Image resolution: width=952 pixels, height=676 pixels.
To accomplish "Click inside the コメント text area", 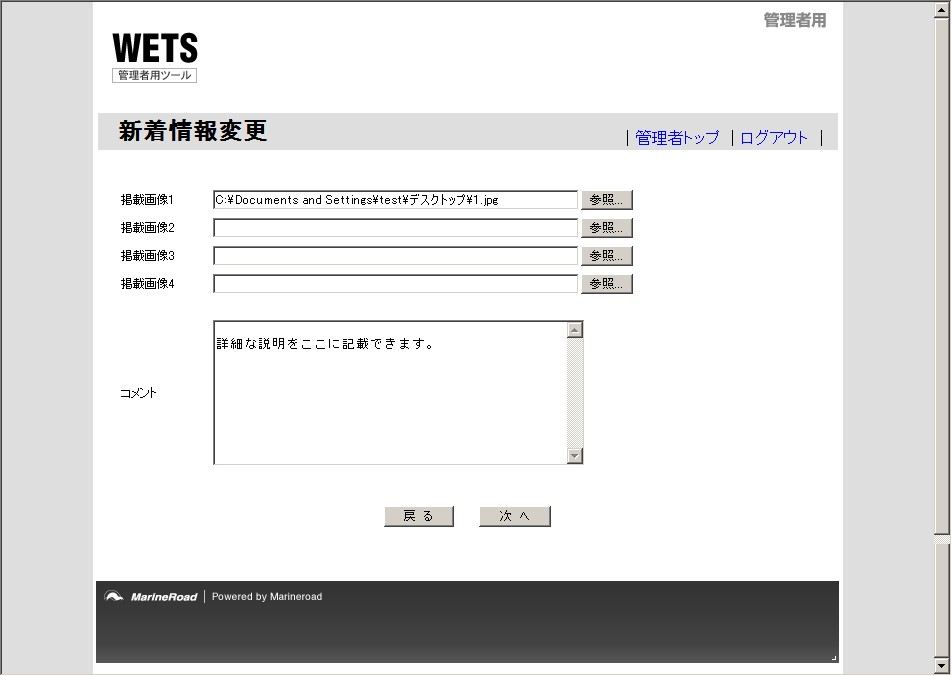I will [x=390, y=400].
